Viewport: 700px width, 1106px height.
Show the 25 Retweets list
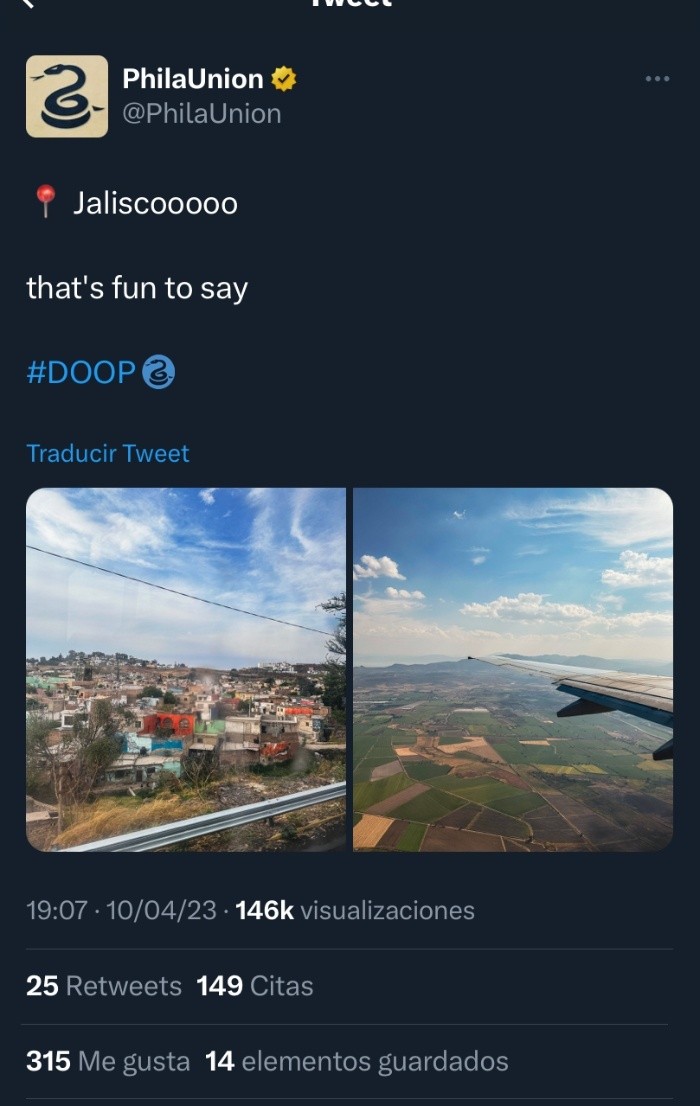(104, 986)
